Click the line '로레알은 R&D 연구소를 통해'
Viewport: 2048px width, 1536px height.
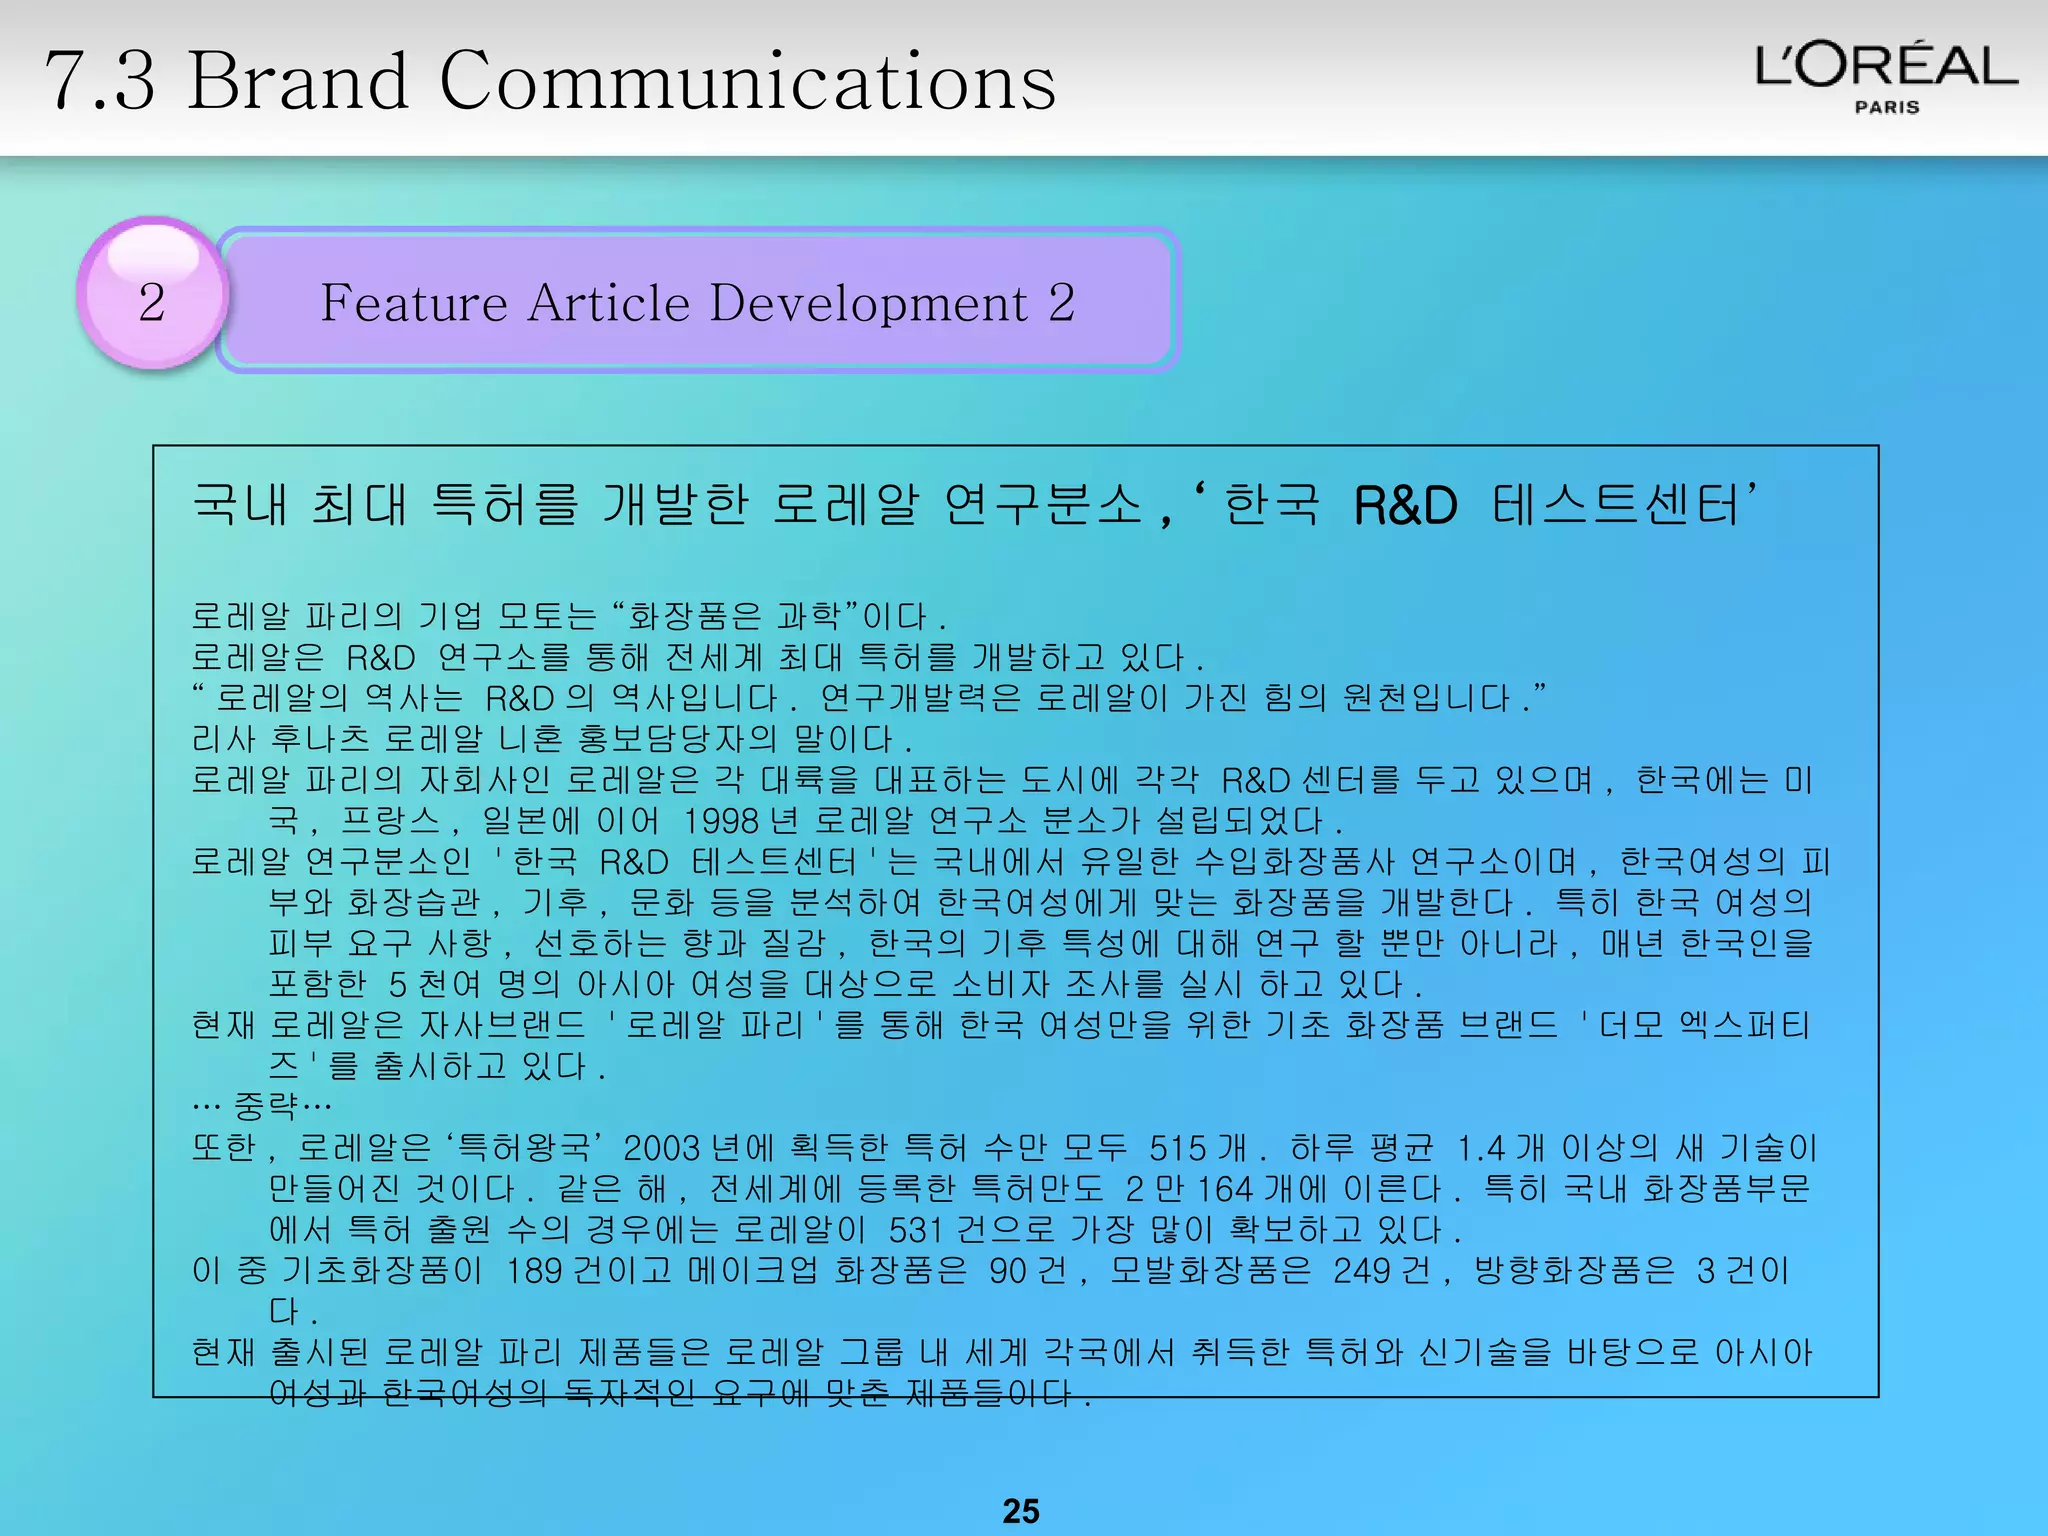(x=697, y=657)
